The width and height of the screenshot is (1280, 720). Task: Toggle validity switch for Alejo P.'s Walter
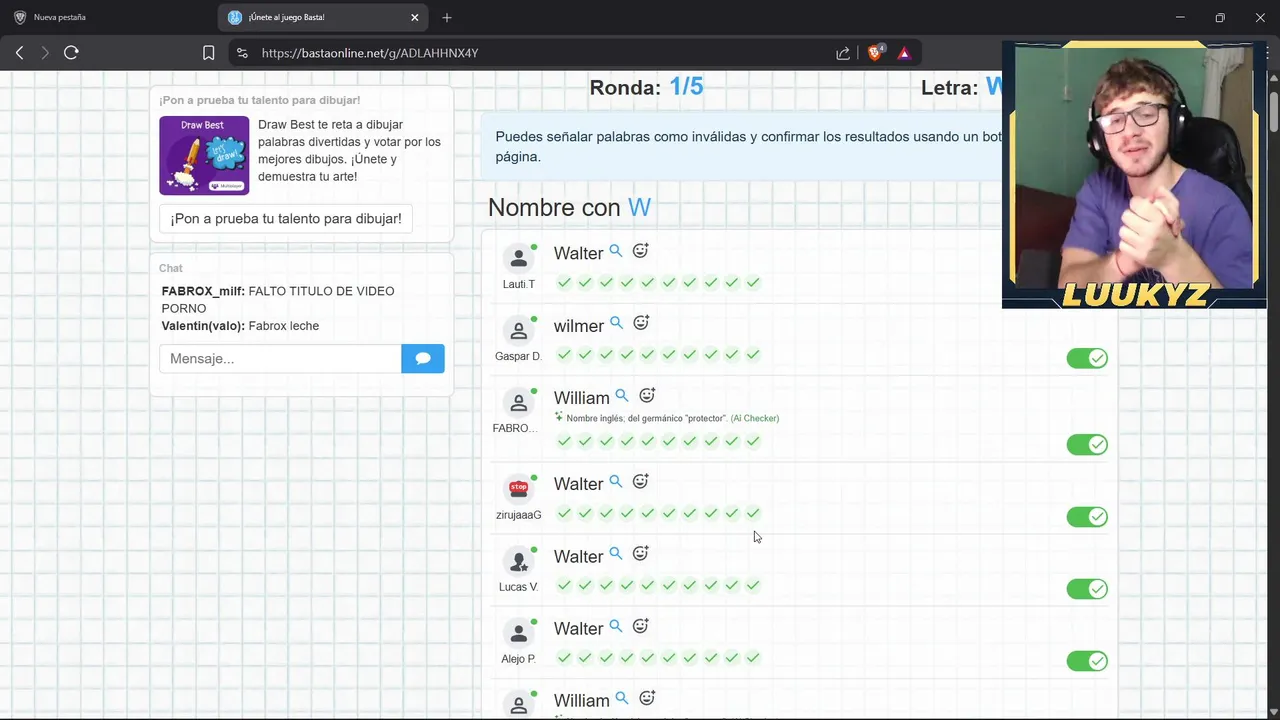1087,661
